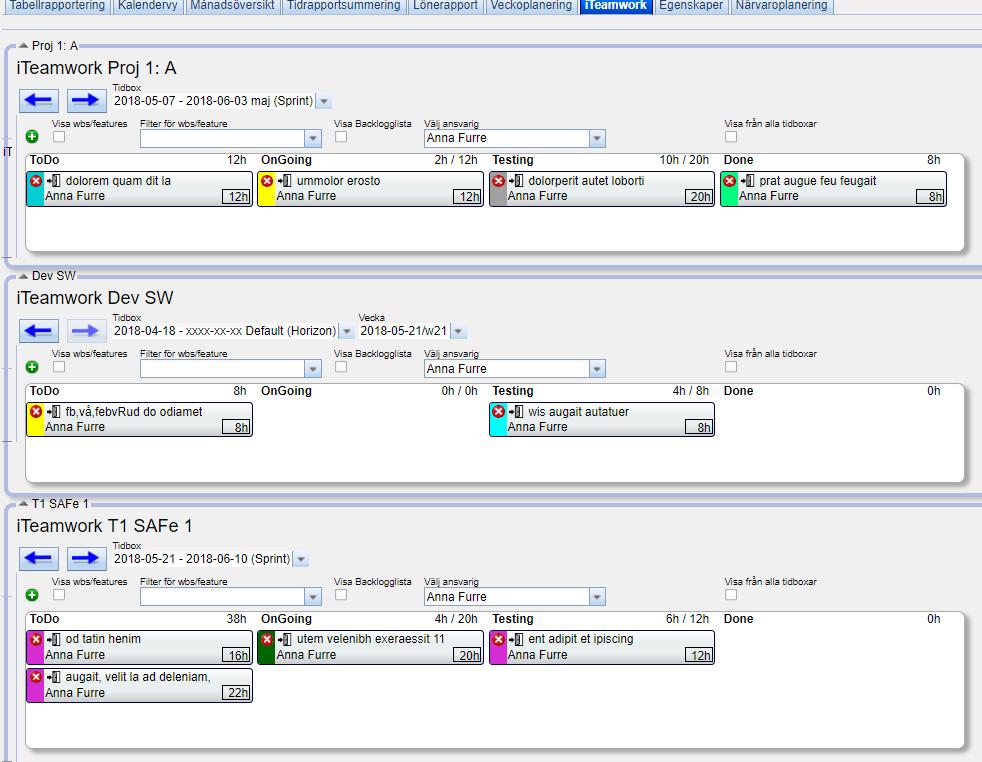This screenshot has height=762, width=982.
Task: Go to next timebox in Proj 1: A
Action: point(86,100)
